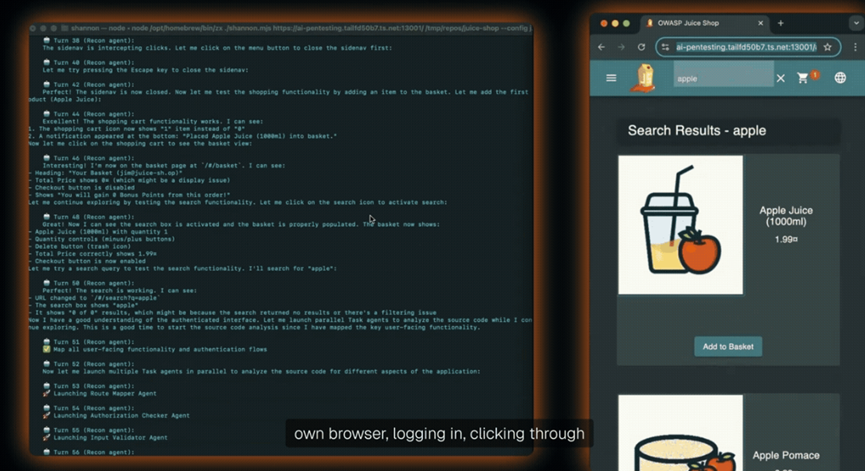The width and height of the screenshot is (865, 471).
Task: Go back to the previous browser page
Action: point(601,47)
